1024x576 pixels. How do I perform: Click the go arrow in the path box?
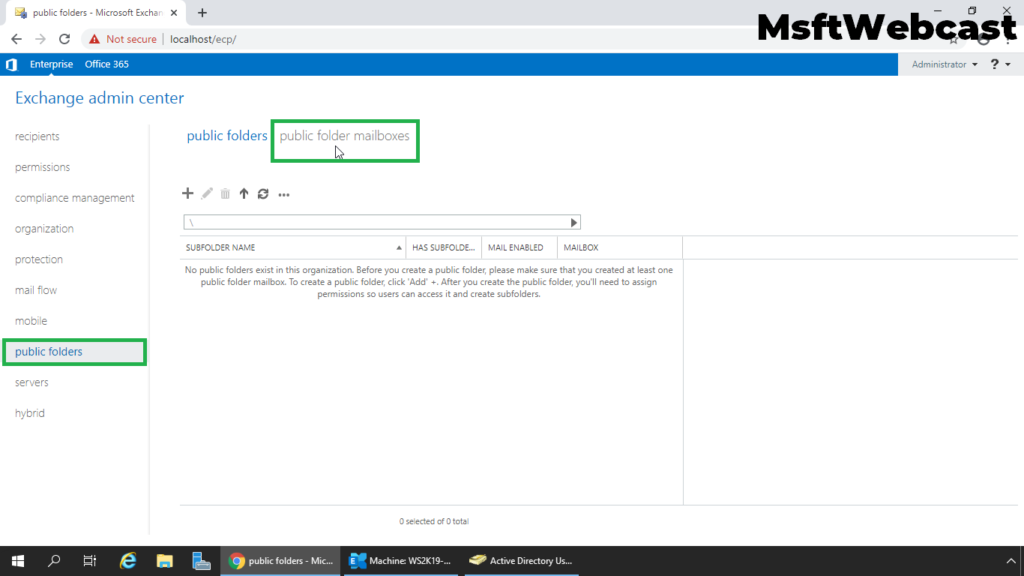(x=573, y=223)
